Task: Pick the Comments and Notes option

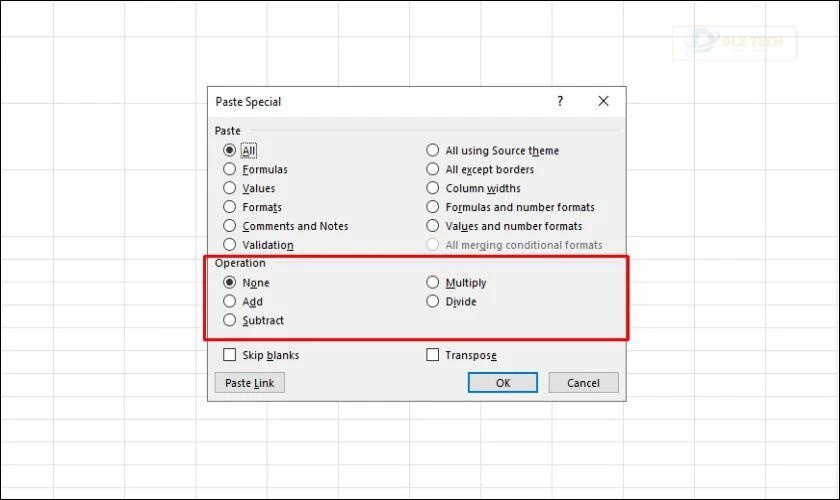Action: click(x=230, y=226)
